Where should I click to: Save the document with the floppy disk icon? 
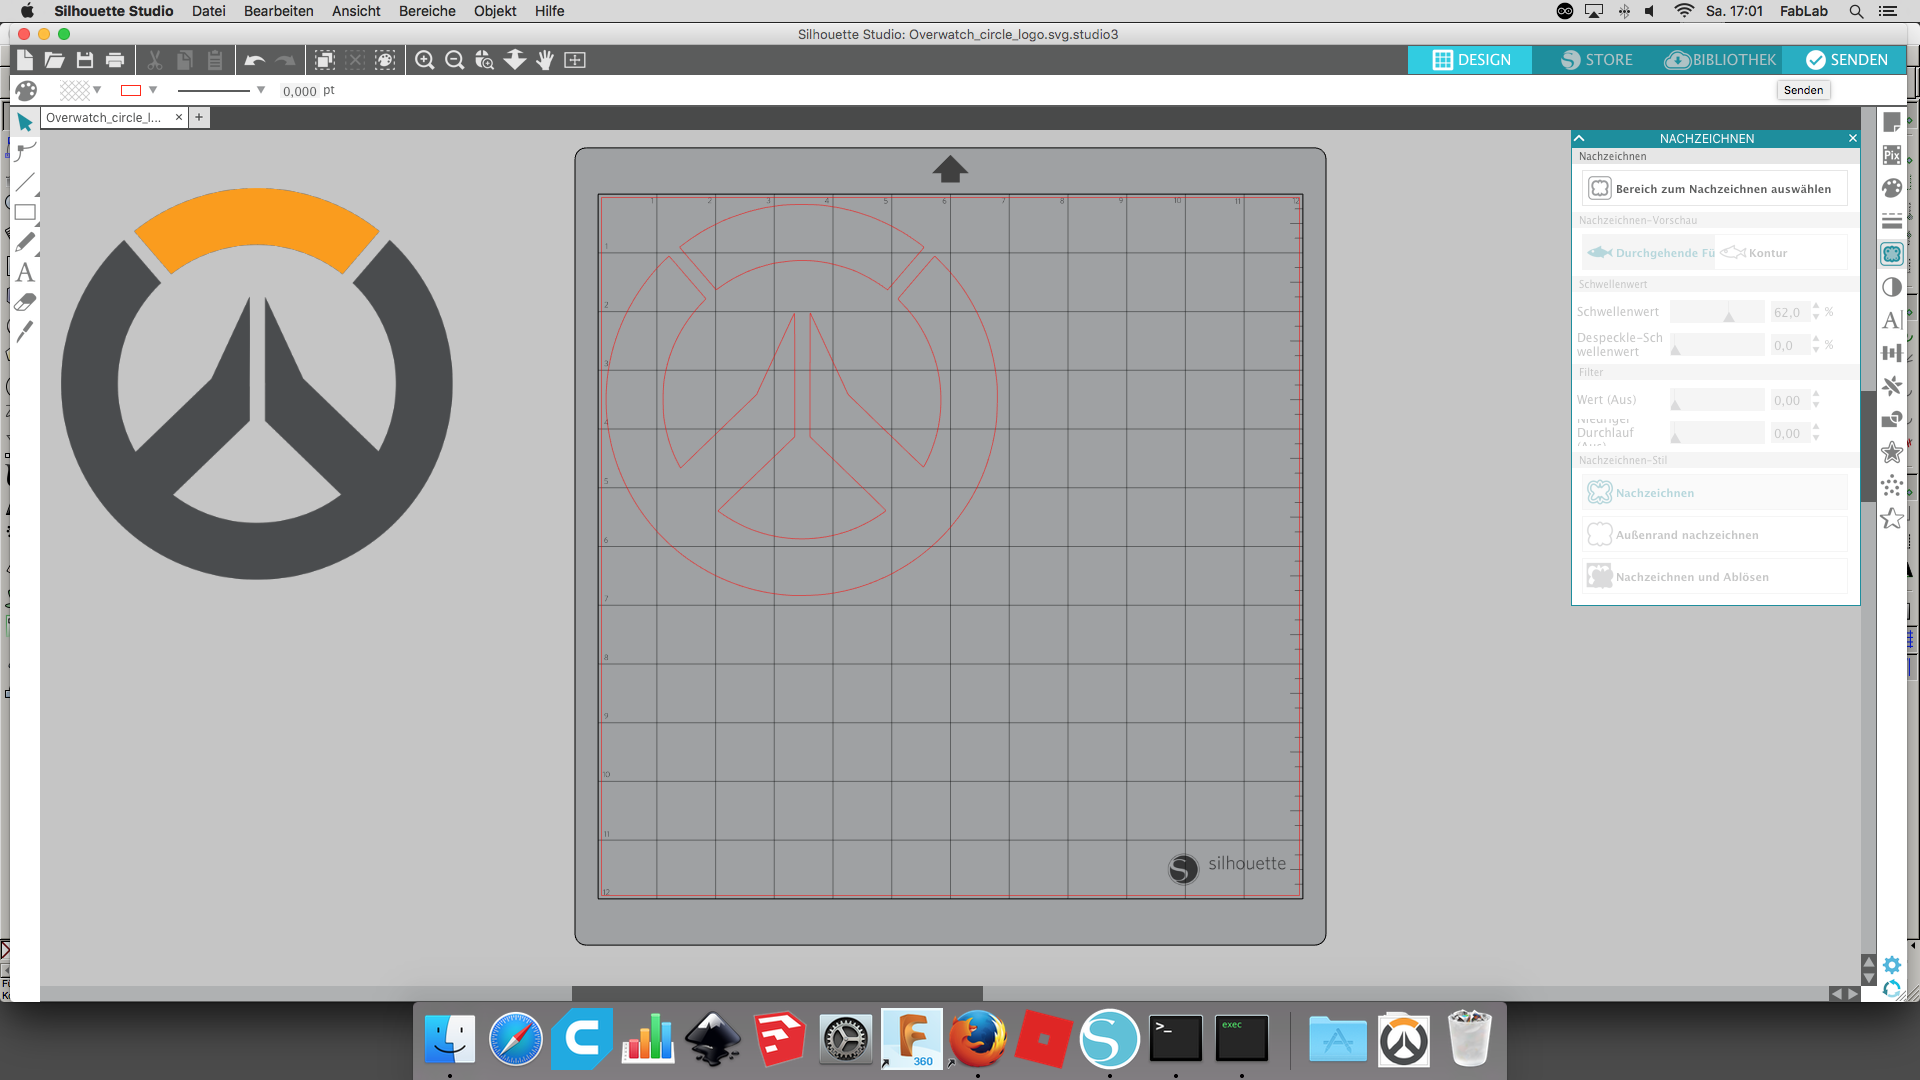(85, 60)
